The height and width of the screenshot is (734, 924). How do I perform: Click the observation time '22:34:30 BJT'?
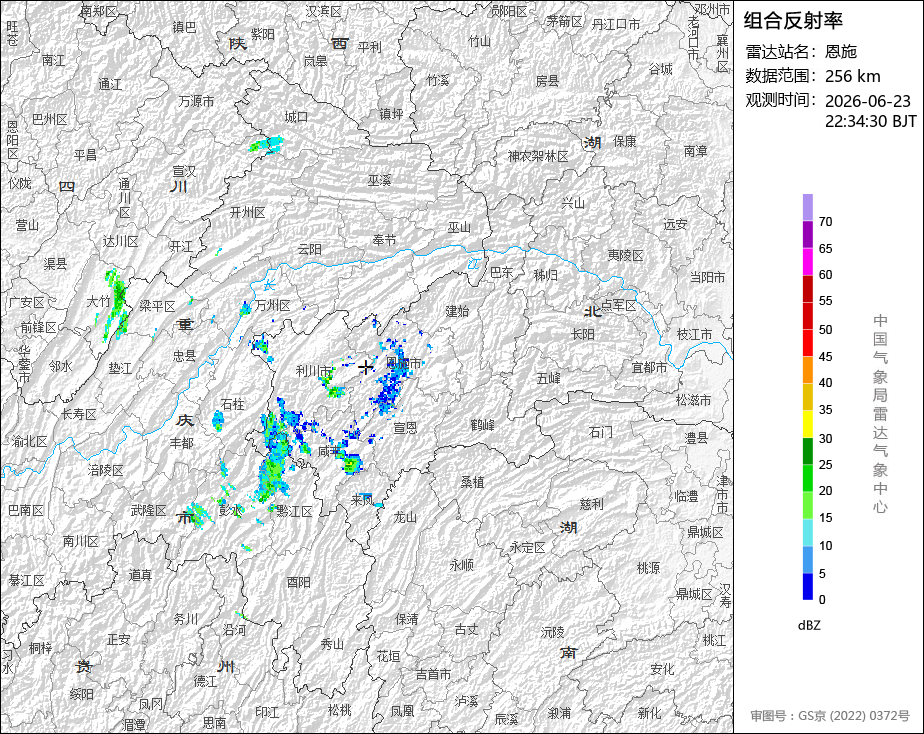pos(870,121)
